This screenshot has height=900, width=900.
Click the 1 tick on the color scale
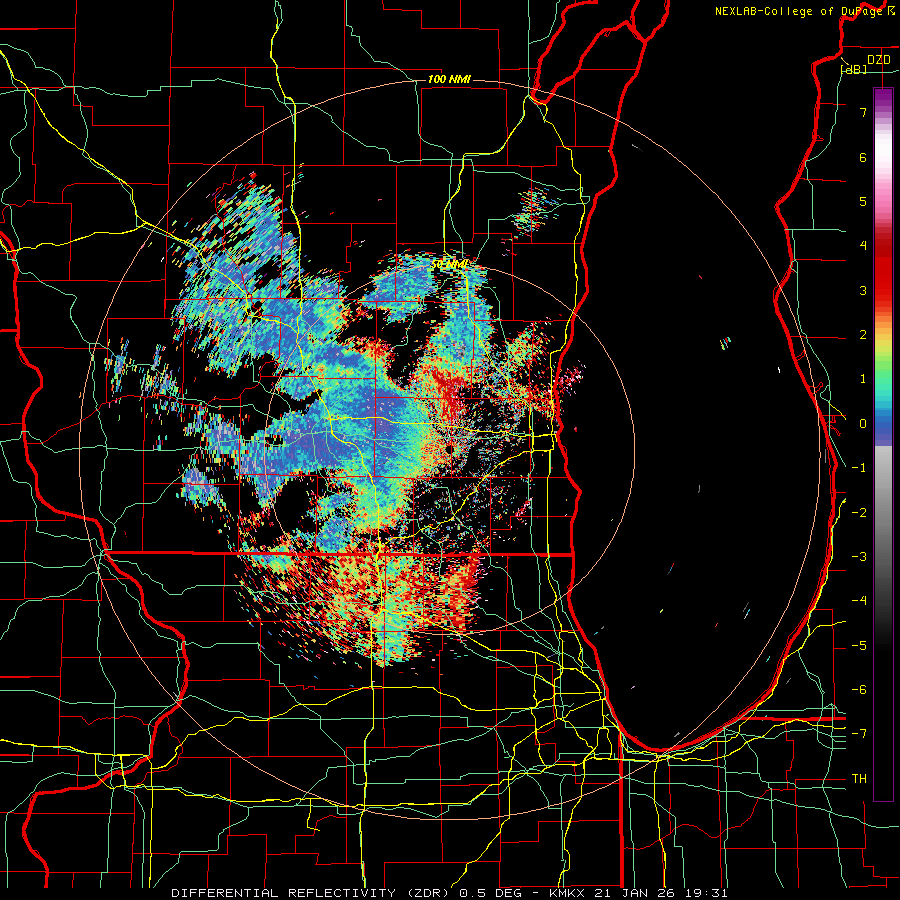tap(863, 379)
